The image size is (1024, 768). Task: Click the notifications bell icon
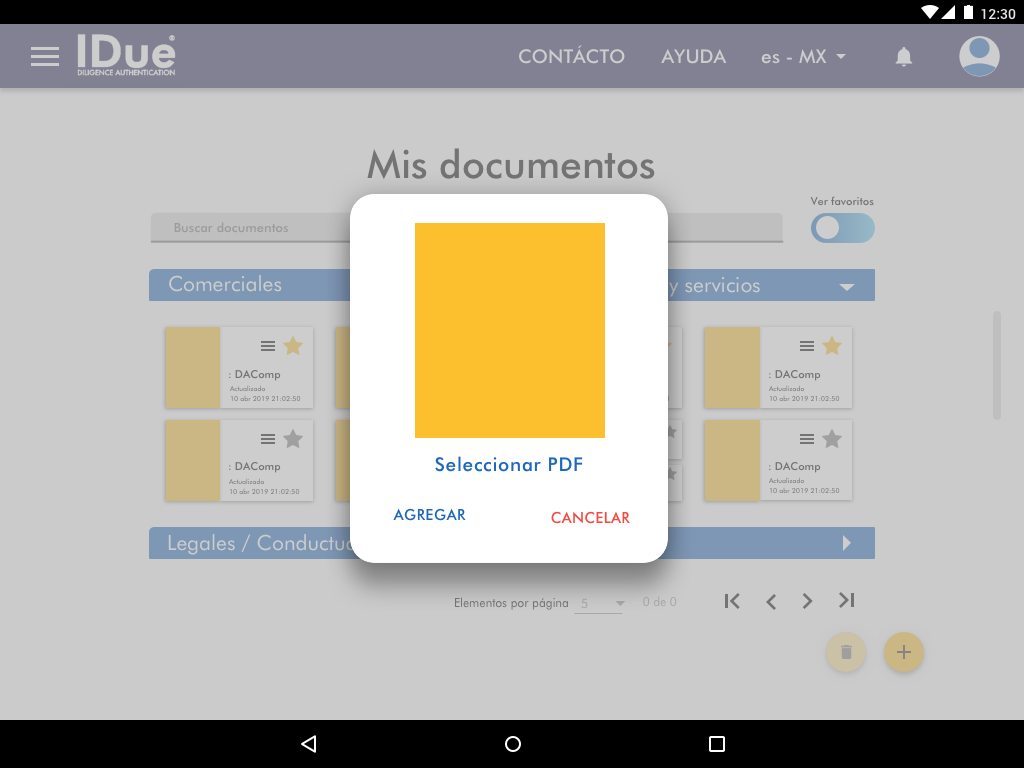[x=903, y=57]
